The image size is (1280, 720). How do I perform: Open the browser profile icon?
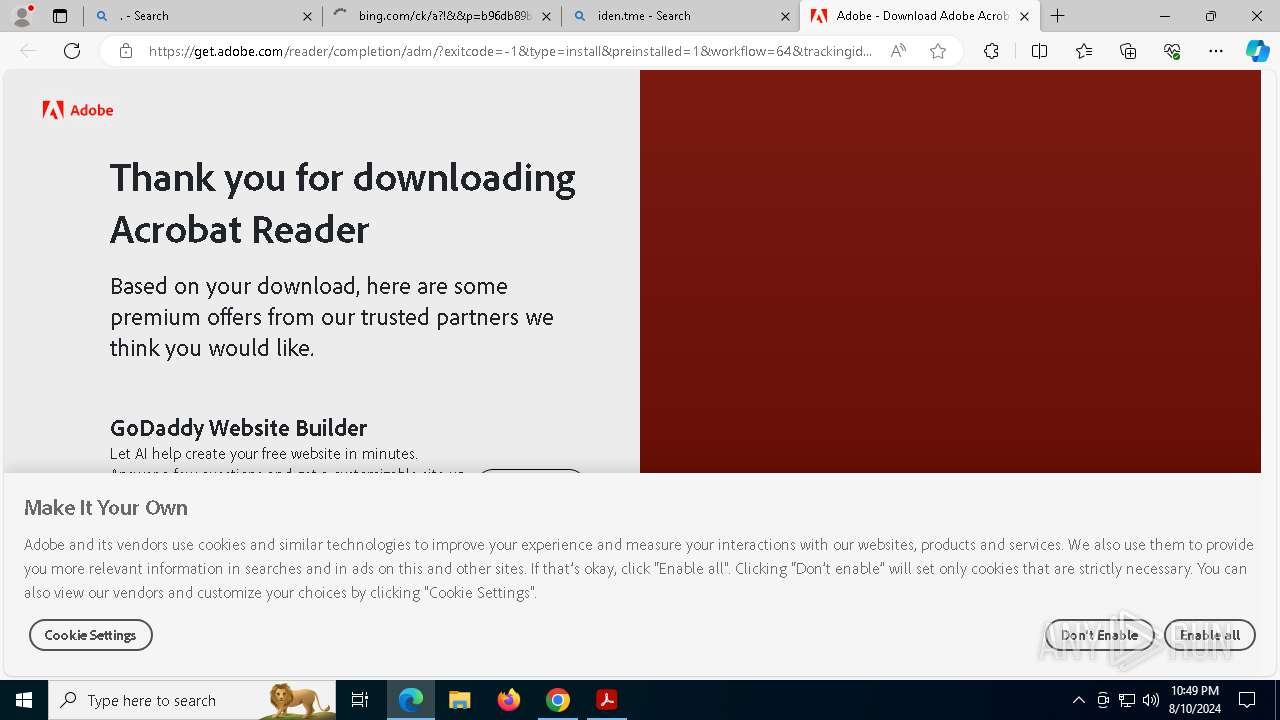click(x=22, y=16)
